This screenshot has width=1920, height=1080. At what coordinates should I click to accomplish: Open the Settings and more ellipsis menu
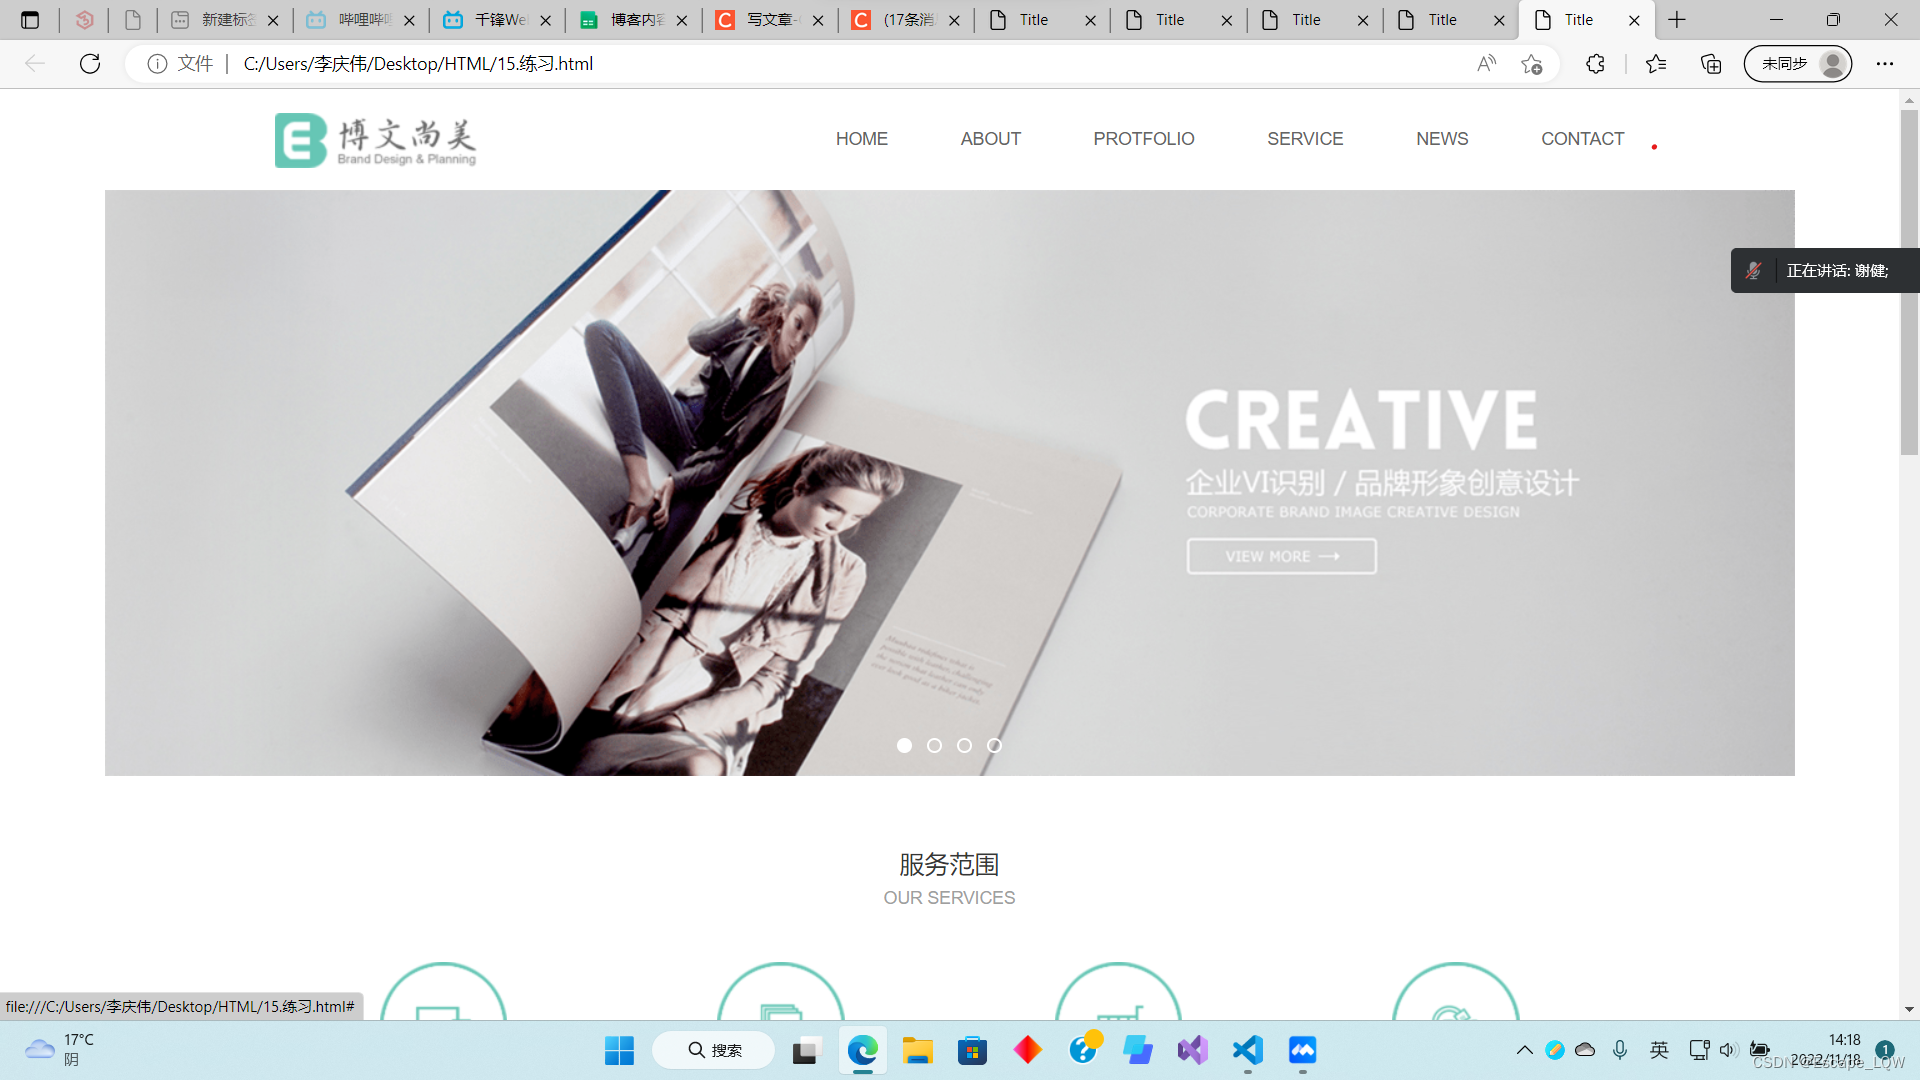1885,64
